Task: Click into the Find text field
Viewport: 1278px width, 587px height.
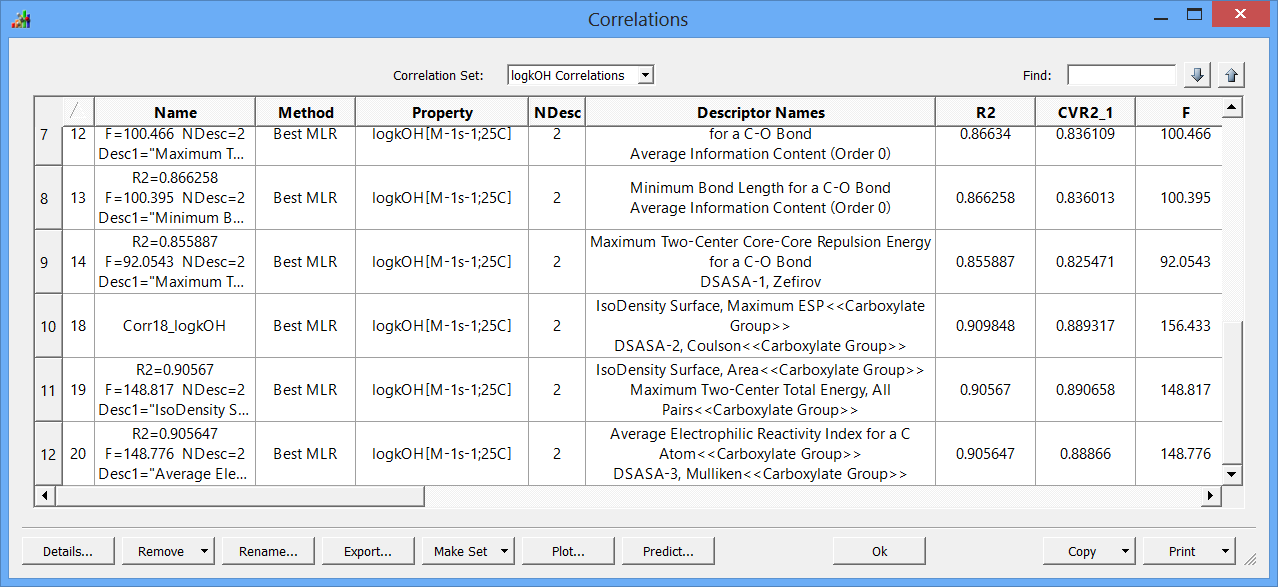Action: click(1121, 75)
